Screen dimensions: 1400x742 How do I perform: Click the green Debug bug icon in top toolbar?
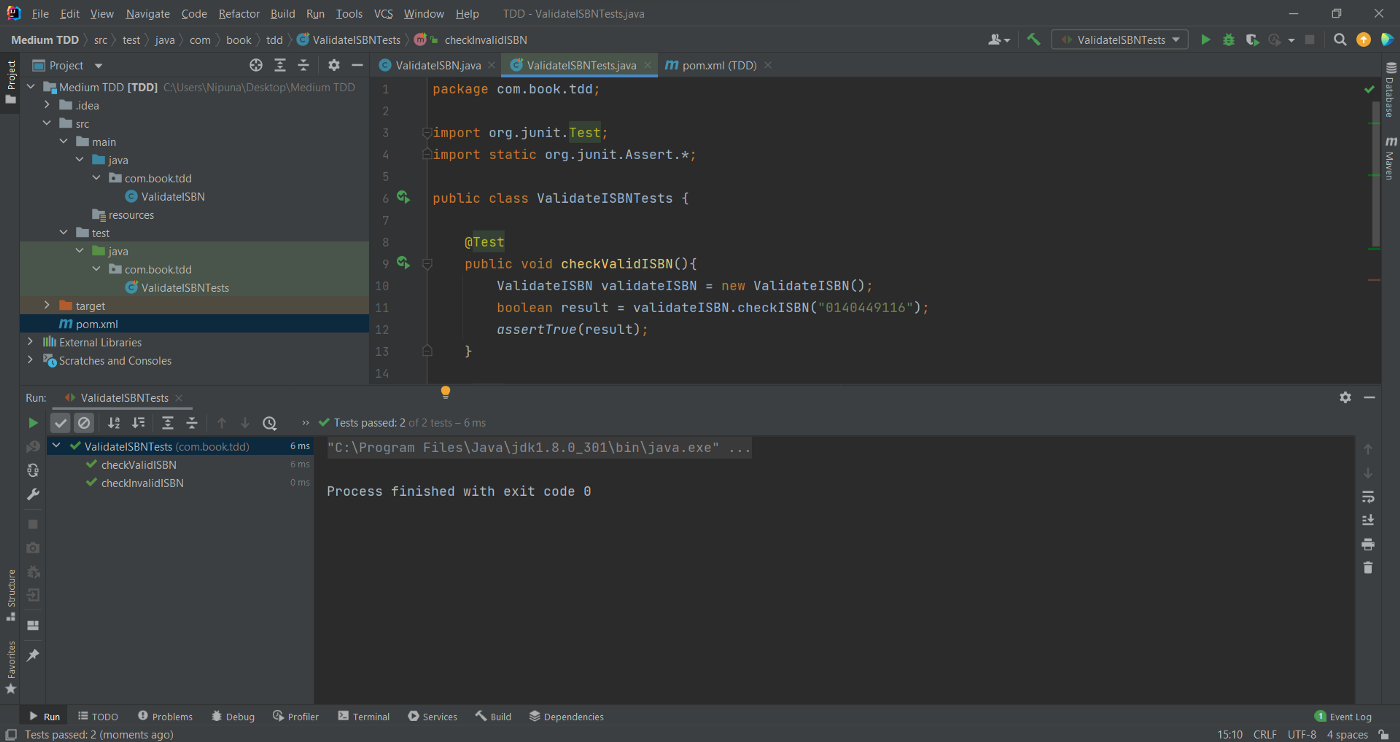click(1229, 40)
